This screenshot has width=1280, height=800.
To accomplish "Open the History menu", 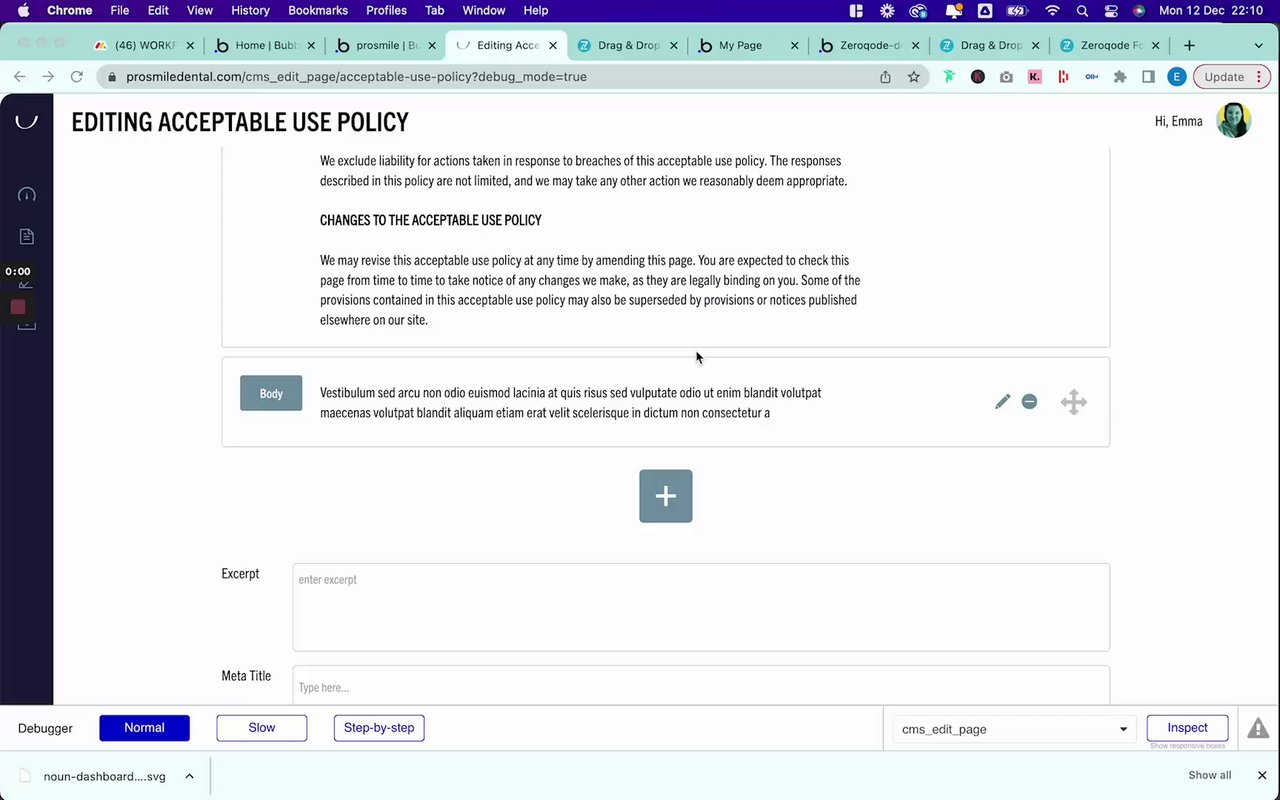I will coord(250,10).
